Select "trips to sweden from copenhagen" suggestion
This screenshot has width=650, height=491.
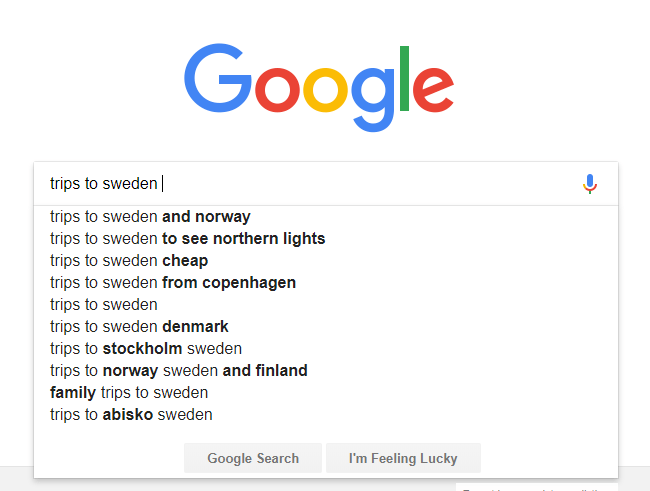point(173,283)
